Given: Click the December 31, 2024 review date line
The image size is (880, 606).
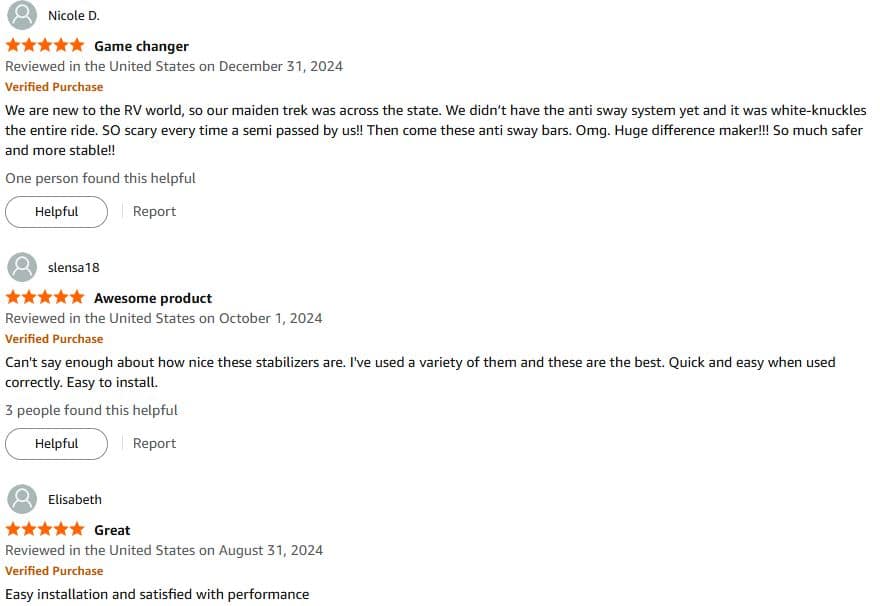Looking at the screenshot, I should 174,66.
